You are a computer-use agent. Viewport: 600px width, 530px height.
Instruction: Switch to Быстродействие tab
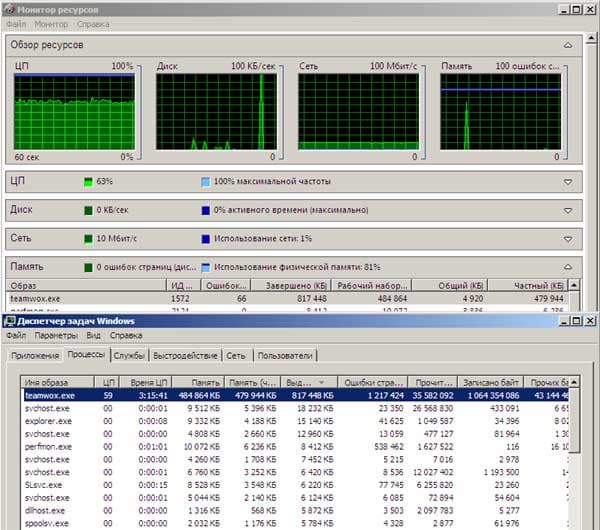click(x=185, y=356)
